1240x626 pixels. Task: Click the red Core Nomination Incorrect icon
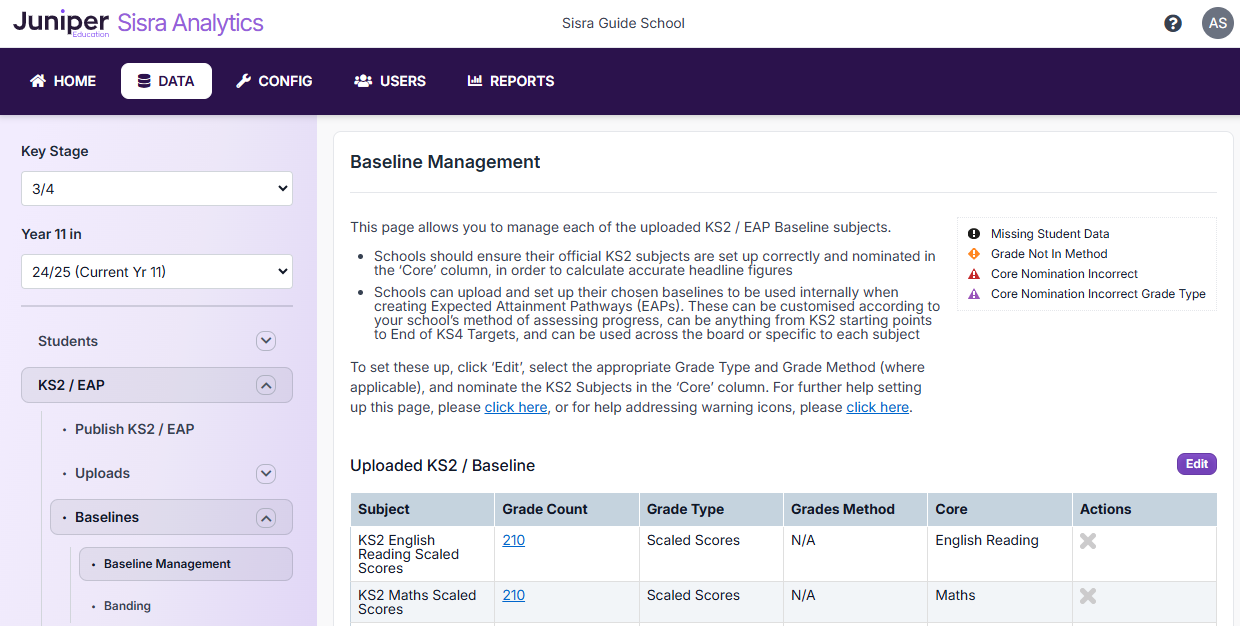click(x=974, y=274)
